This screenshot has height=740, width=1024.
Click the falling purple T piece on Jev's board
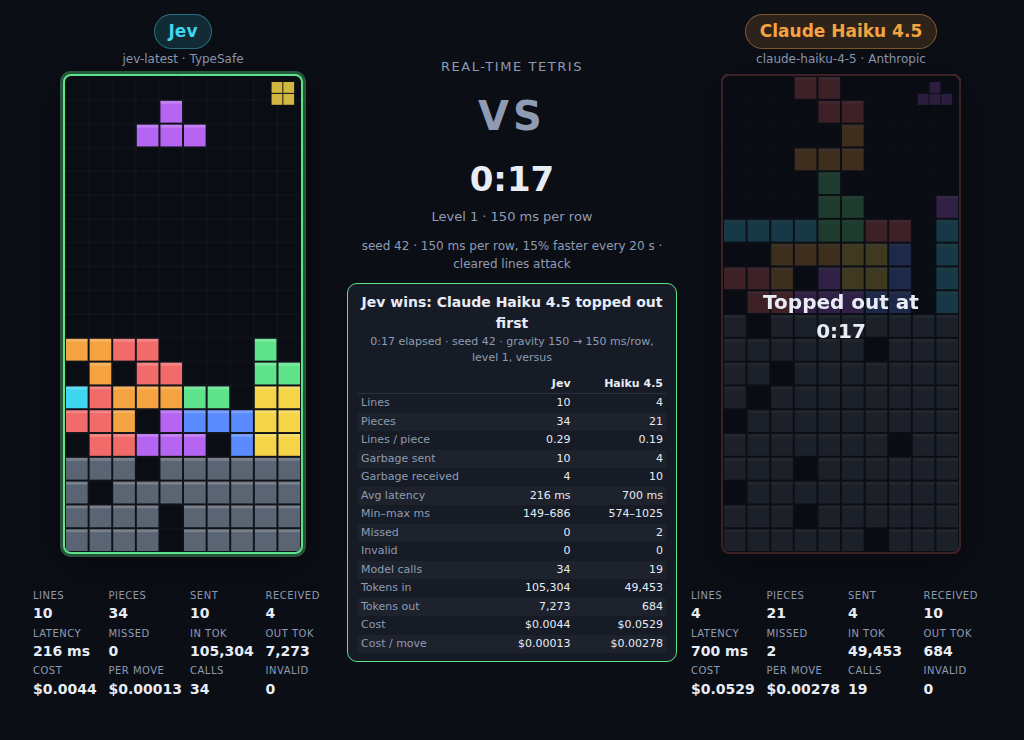click(171, 123)
